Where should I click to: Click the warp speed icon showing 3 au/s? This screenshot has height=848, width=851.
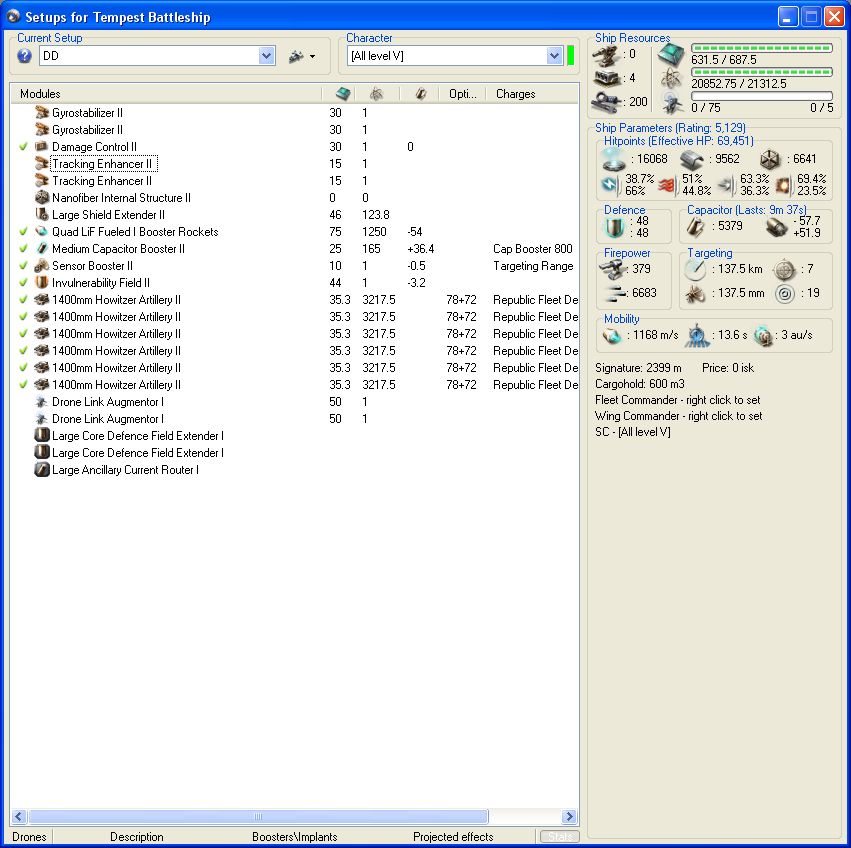(x=763, y=336)
